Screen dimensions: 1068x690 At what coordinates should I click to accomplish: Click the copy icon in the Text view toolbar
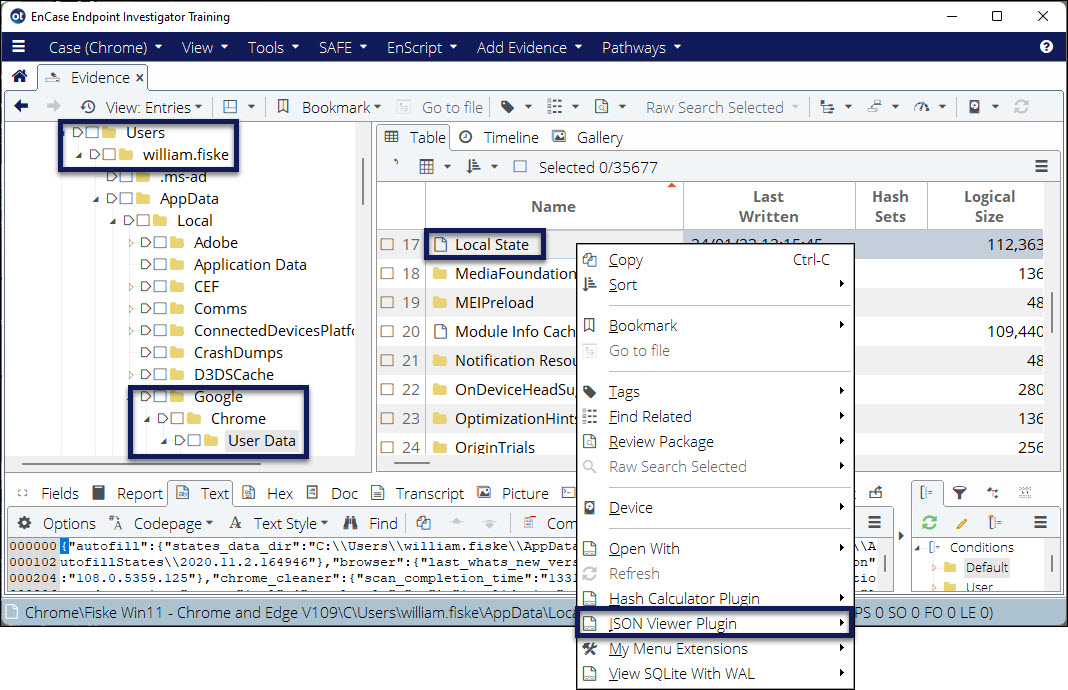tap(424, 523)
